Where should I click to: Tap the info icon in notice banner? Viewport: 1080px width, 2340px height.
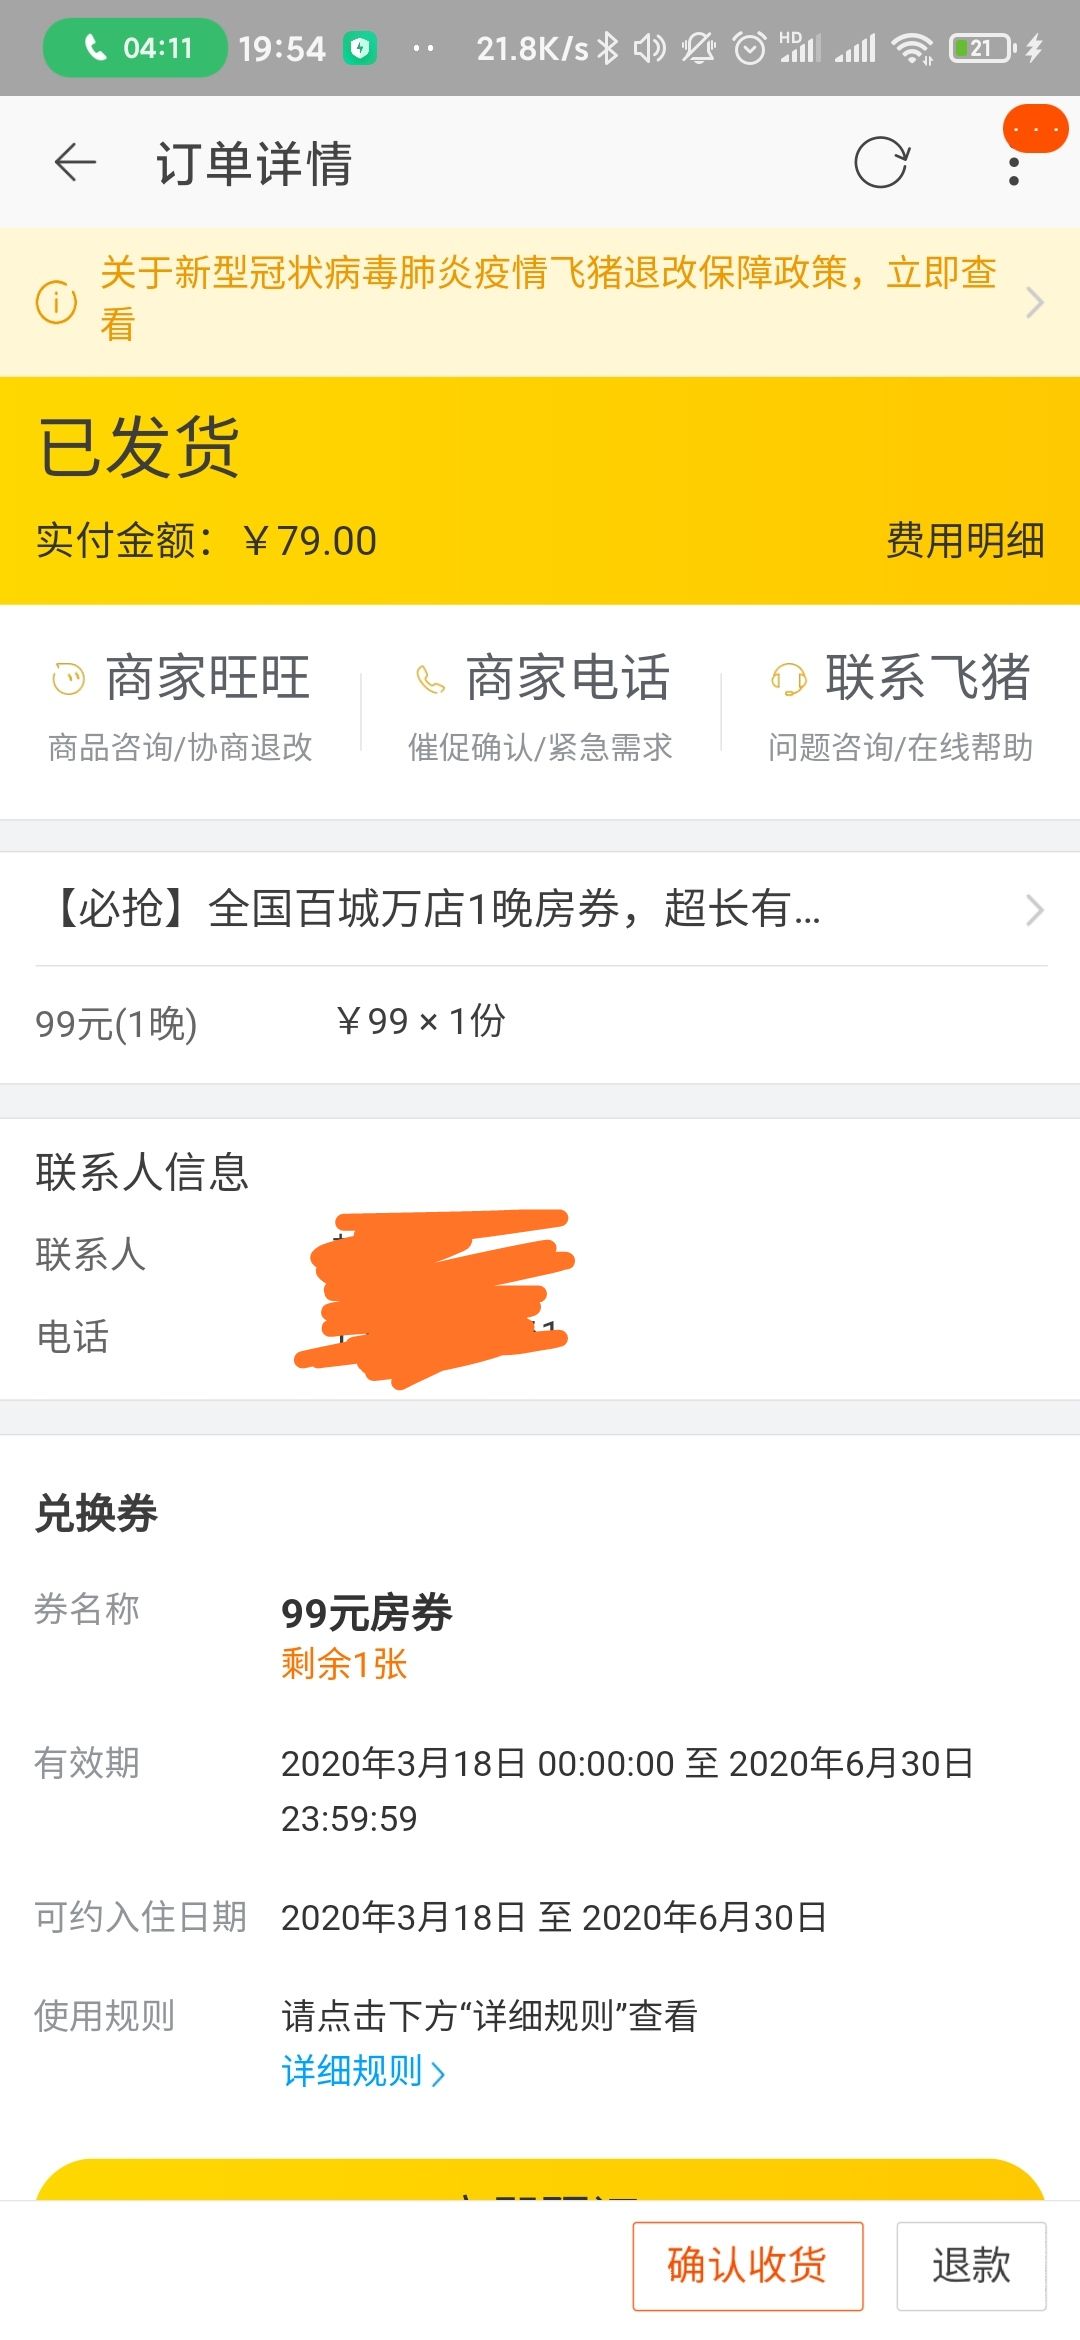click(57, 300)
